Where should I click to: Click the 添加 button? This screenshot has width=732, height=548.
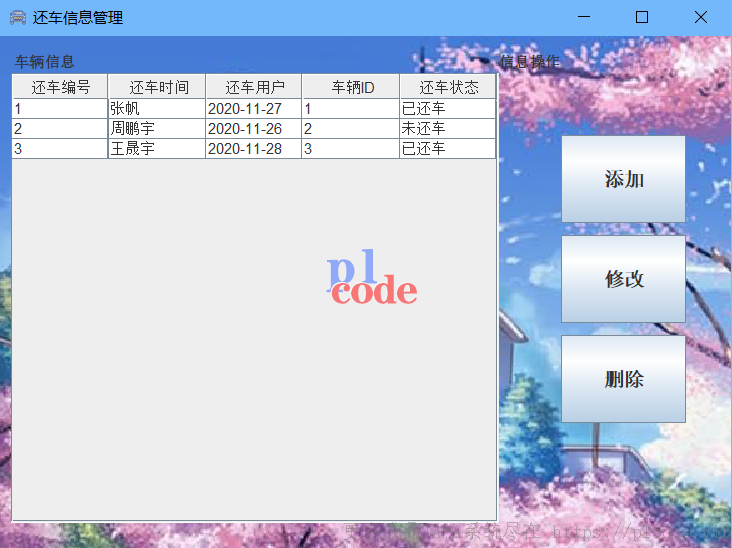click(x=623, y=179)
